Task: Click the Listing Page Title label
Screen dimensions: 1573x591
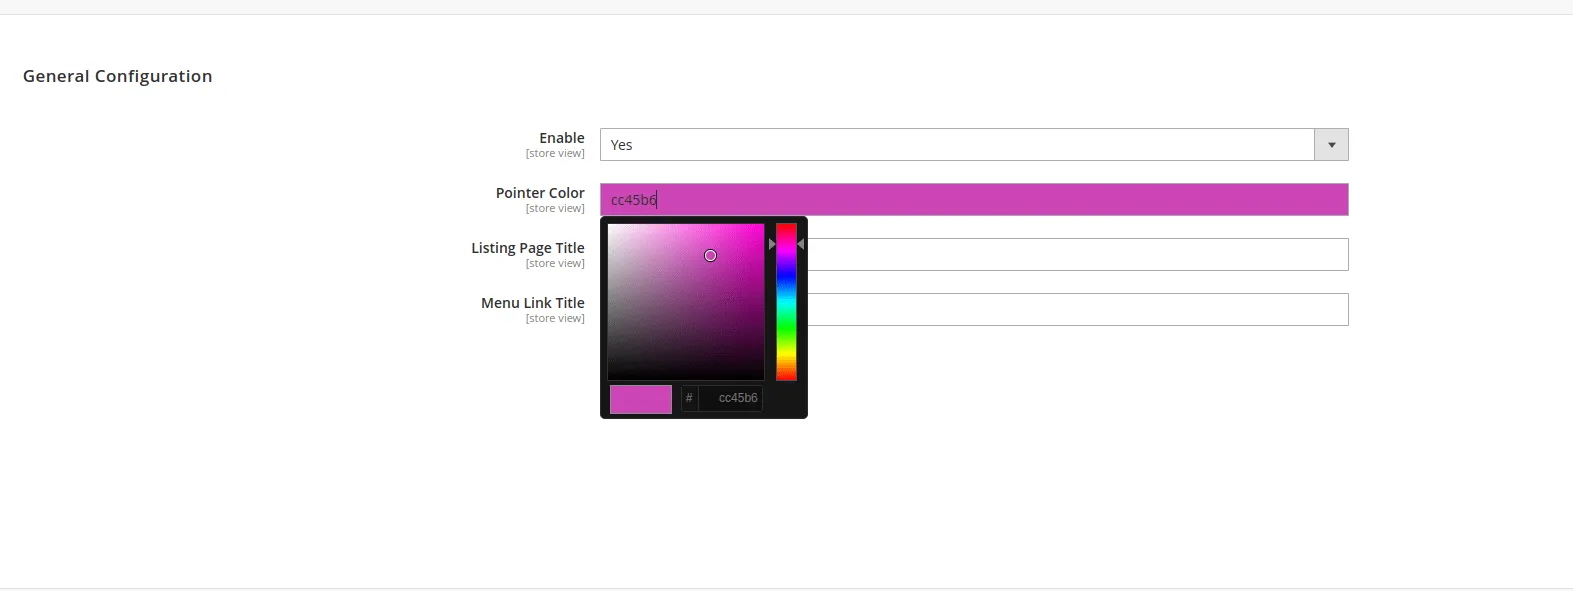Action: click(528, 248)
